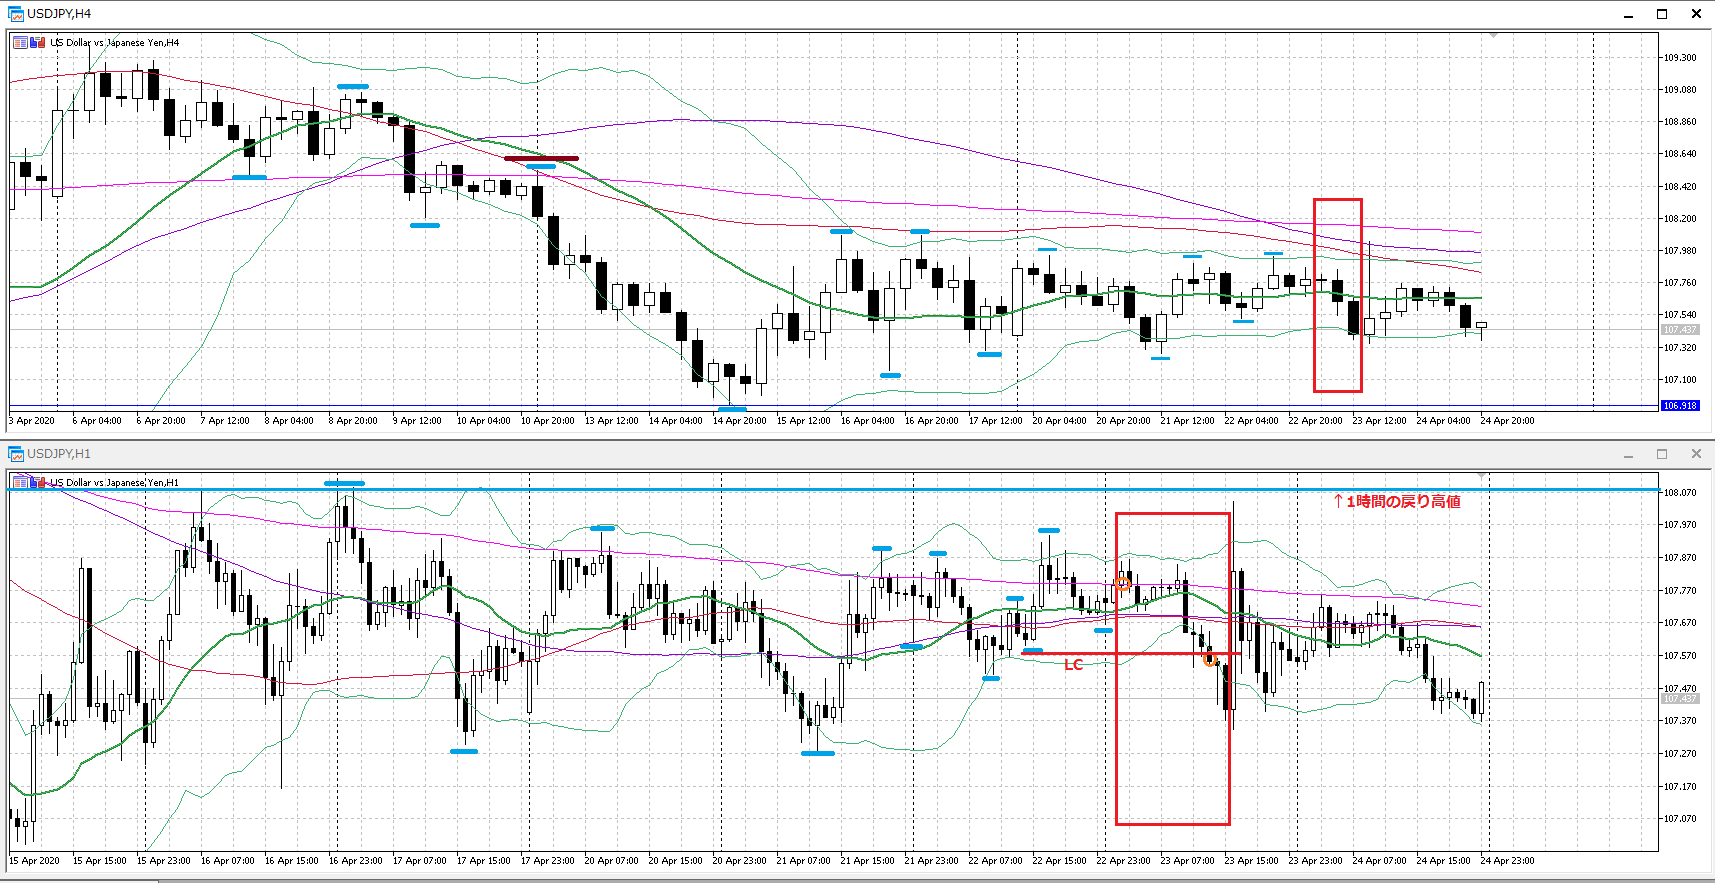1715x883 pixels.
Task: Click '24 Apr 23:00' on the H1 time axis
Action: pyautogui.click(x=1507, y=861)
